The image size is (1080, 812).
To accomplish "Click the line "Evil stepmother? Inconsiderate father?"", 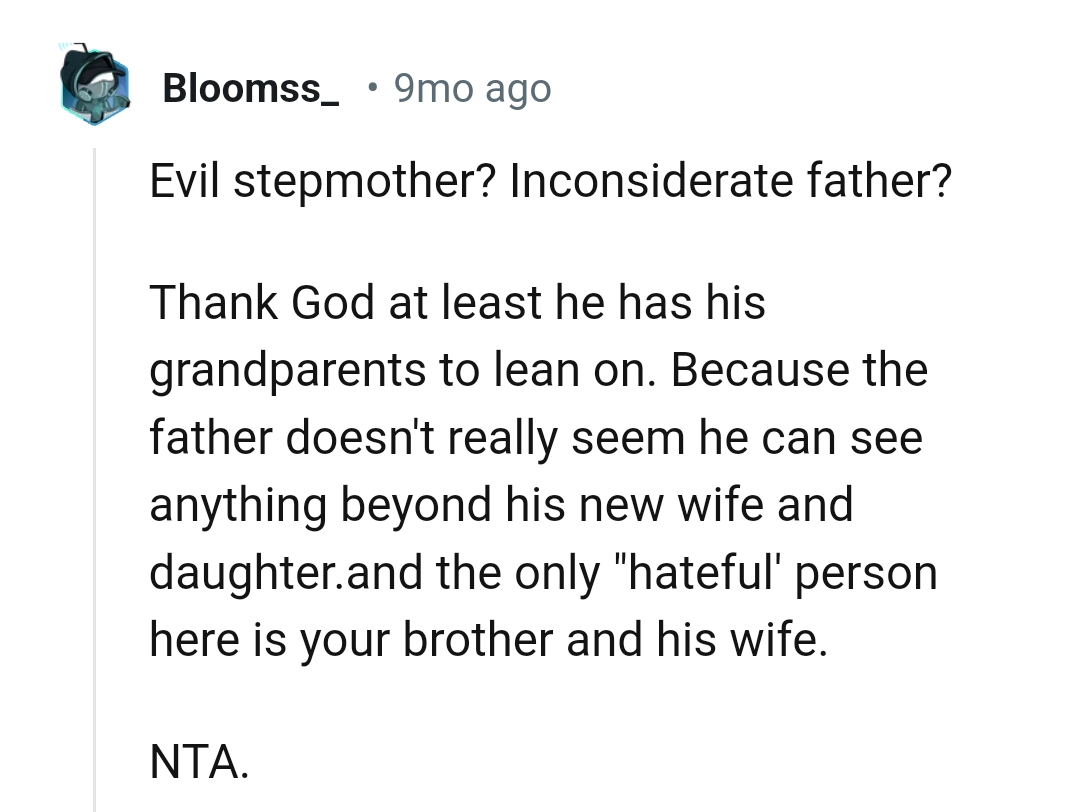I will point(549,182).
